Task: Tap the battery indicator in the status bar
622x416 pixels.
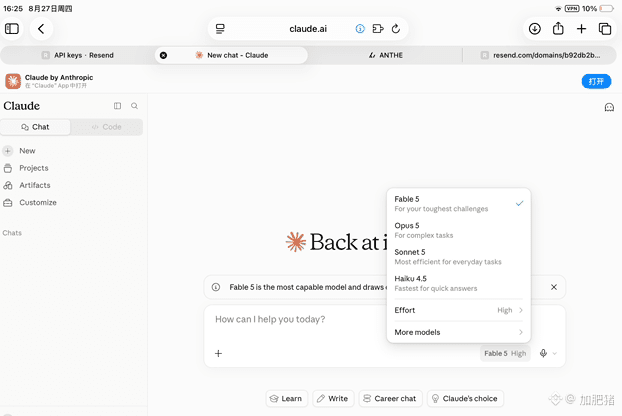Action: click(607, 8)
